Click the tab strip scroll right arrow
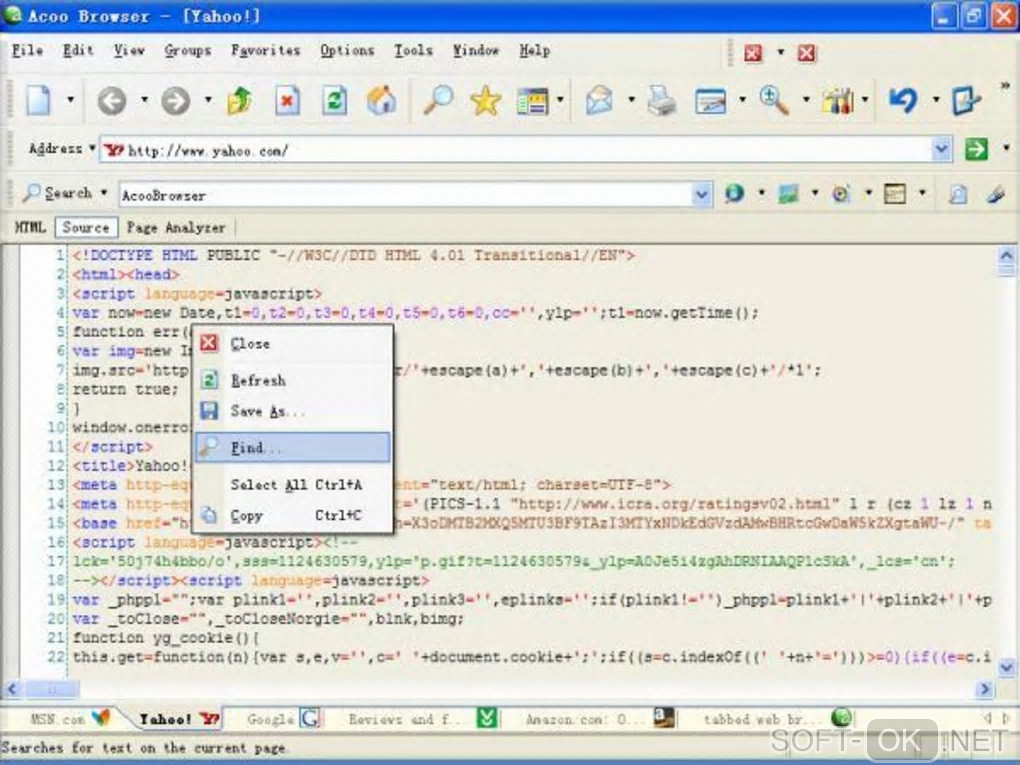Viewport: 1020px width, 765px height. coord(1007,718)
